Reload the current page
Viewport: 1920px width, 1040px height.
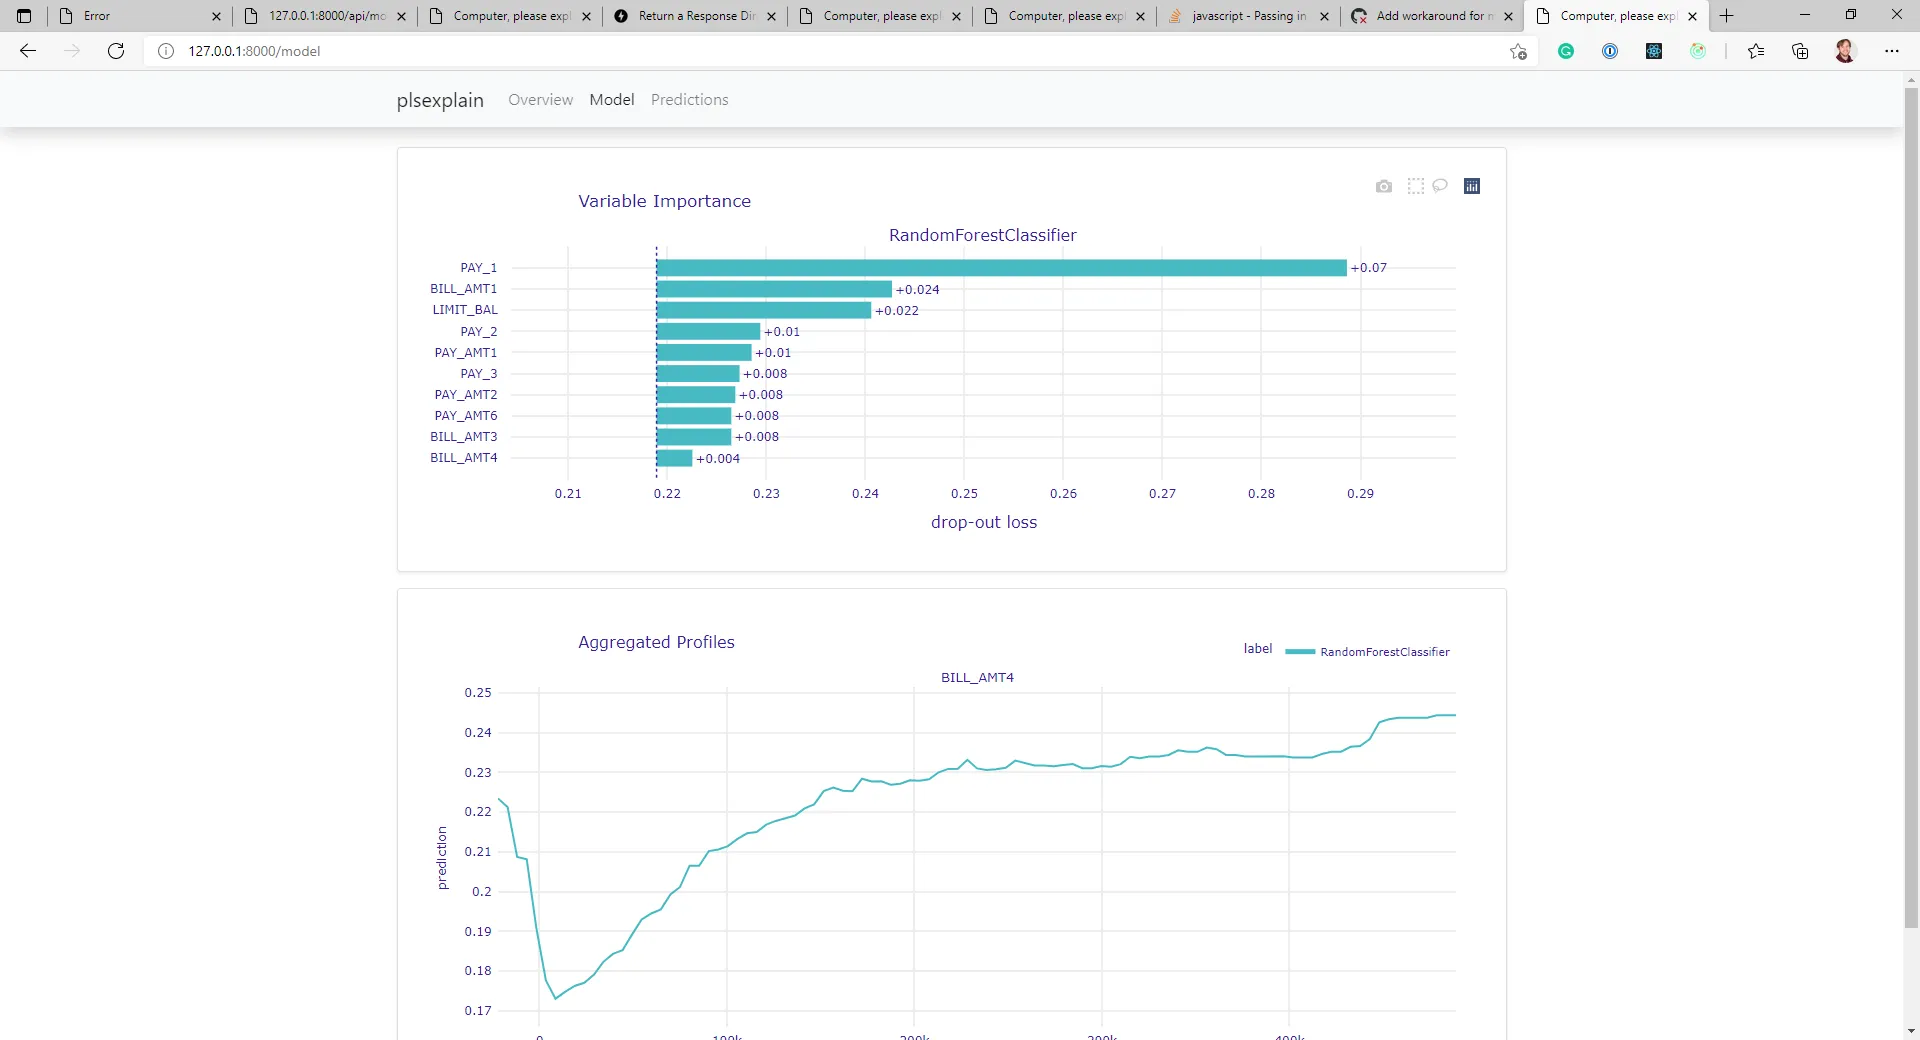pyautogui.click(x=116, y=51)
